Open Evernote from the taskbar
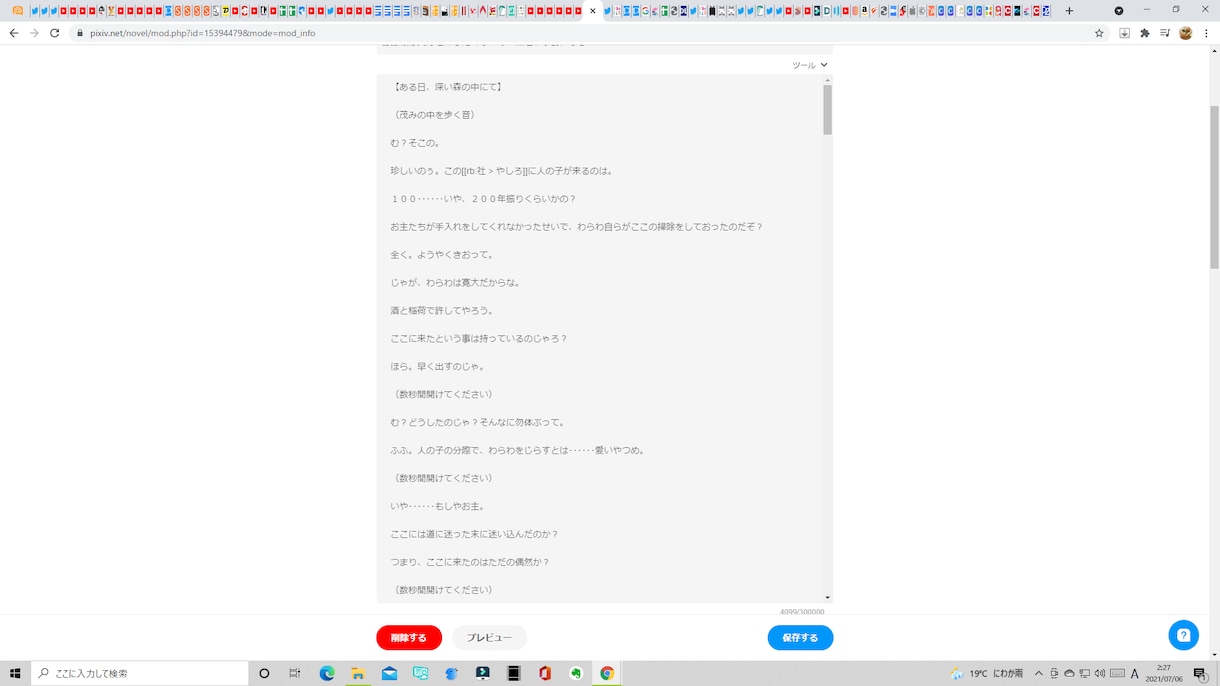The width and height of the screenshot is (1220, 686). (x=576, y=673)
